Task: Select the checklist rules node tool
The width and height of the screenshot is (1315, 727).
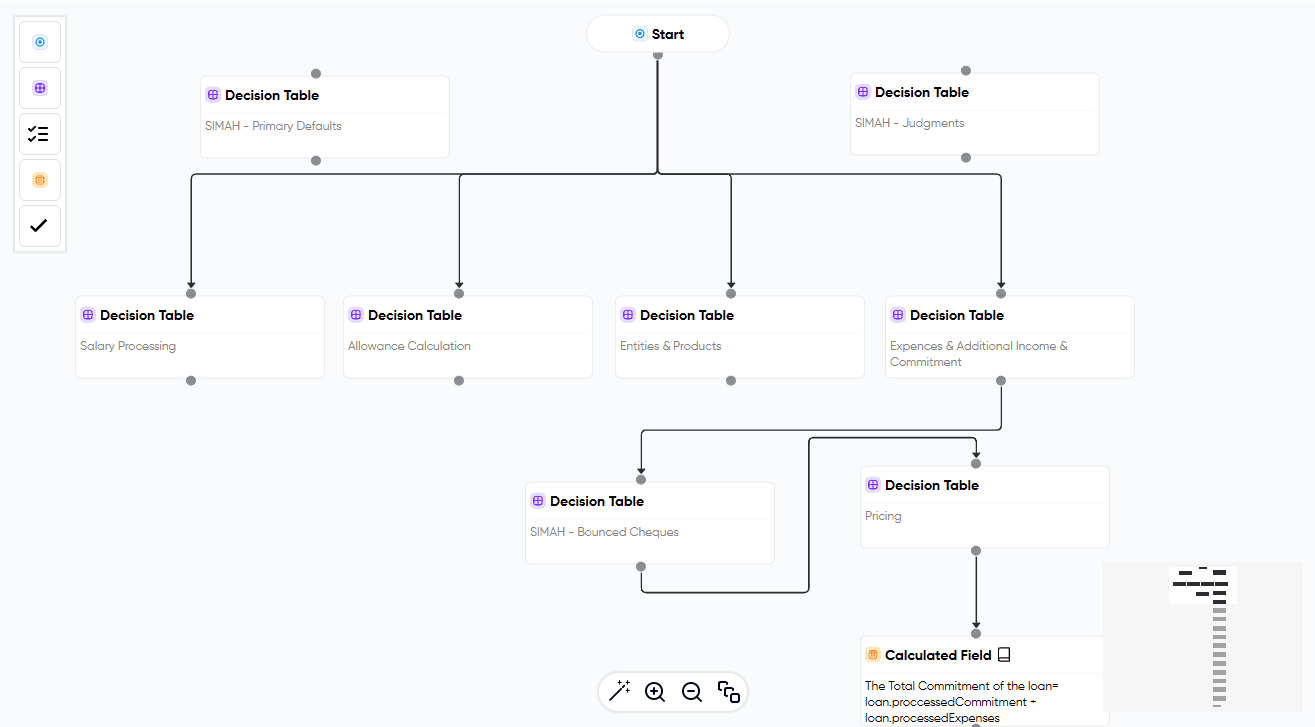Action: [39, 133]
